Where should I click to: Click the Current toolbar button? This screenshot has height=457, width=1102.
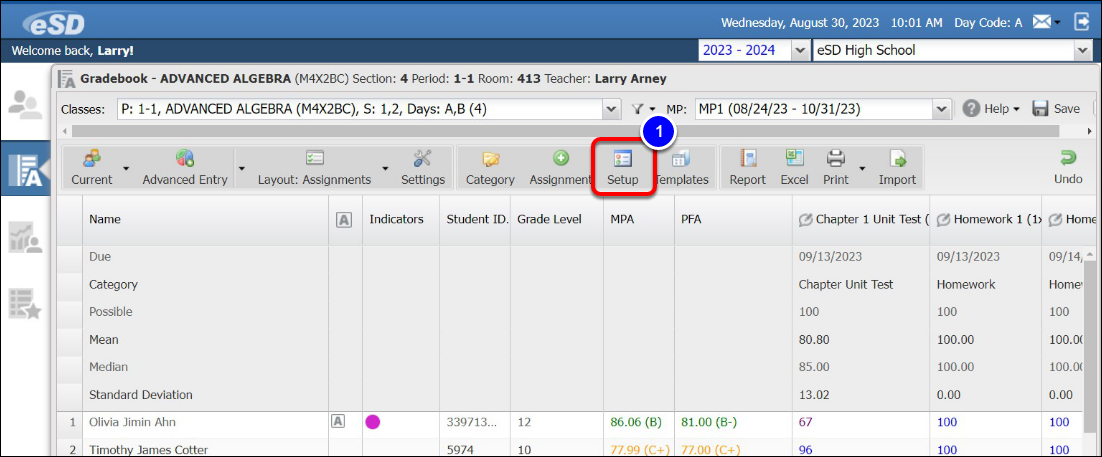click(x=91, y=168)
